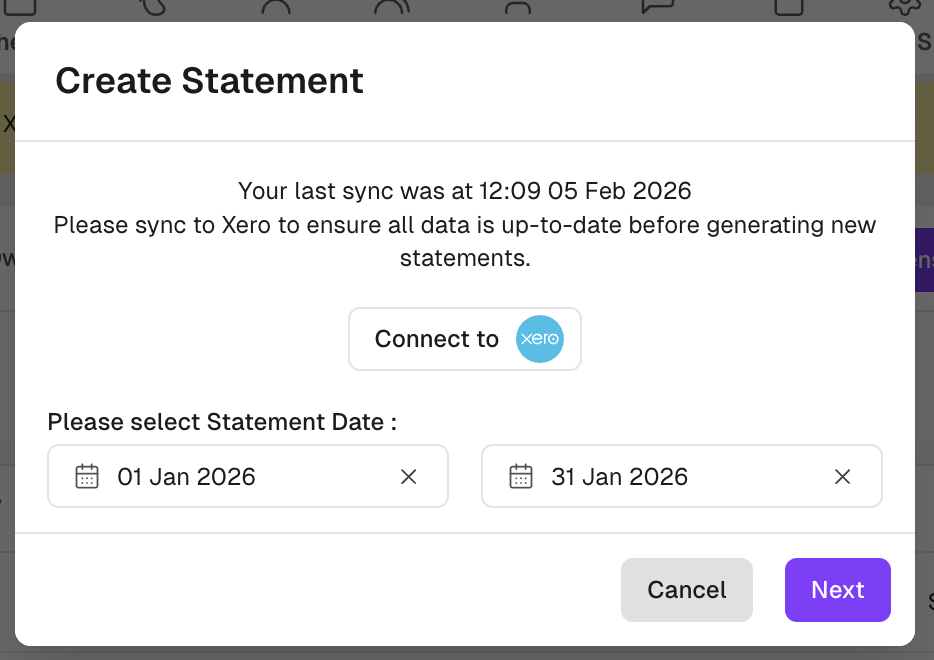
Task: Clear the 31 Jan 2026 end date
Action: pyautogui.click(x=842, y=477)
